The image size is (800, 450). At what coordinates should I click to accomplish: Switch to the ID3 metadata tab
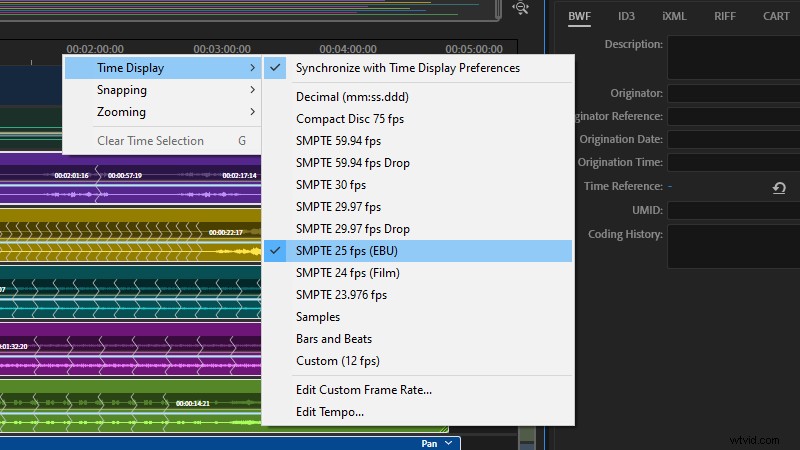click(627, 16)
